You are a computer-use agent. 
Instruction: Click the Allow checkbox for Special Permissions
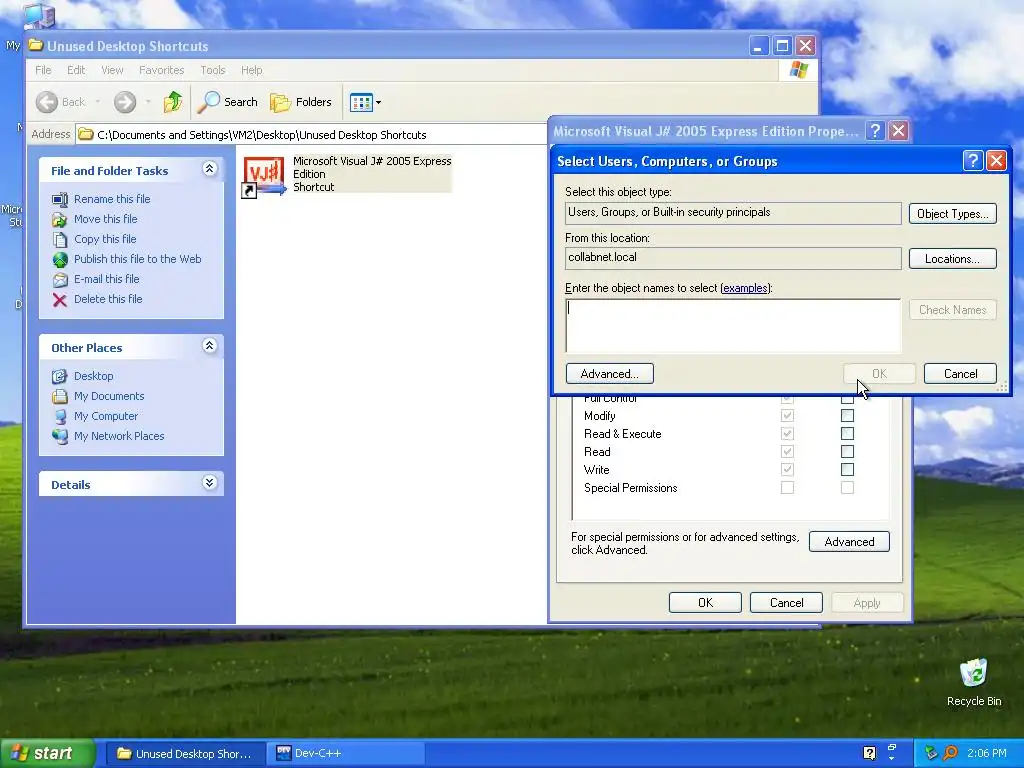[787, 488]
